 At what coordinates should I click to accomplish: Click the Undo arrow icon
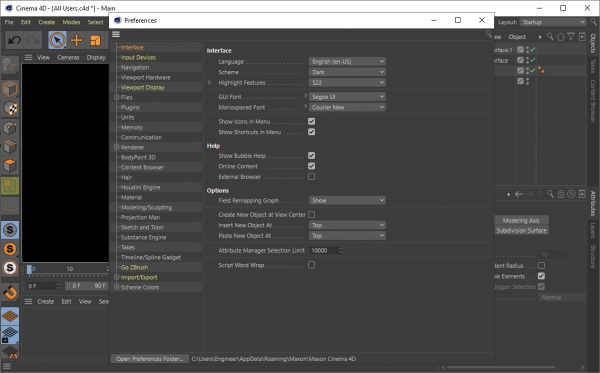pyautogui.click(x=15, y=40)
